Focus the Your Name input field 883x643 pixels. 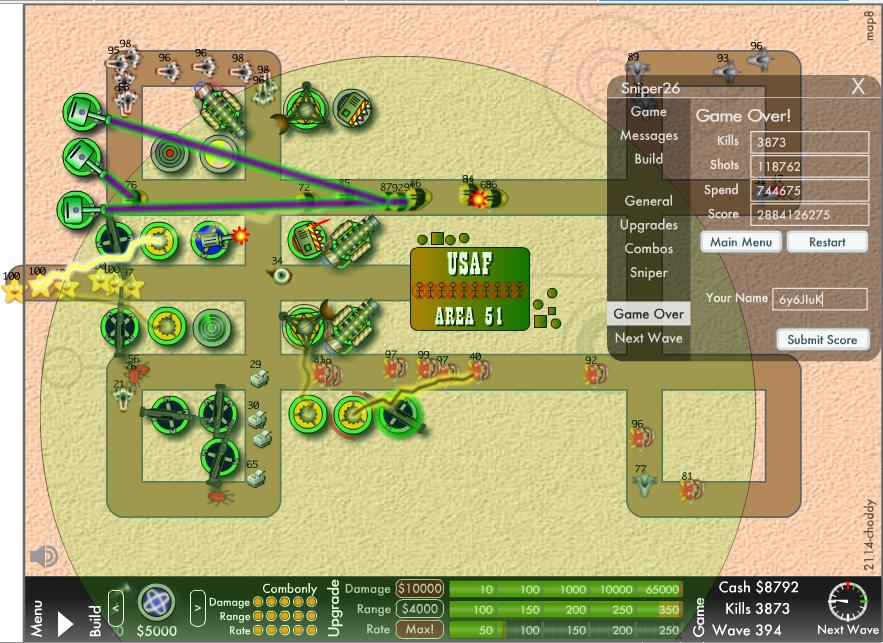coord(819,299)
